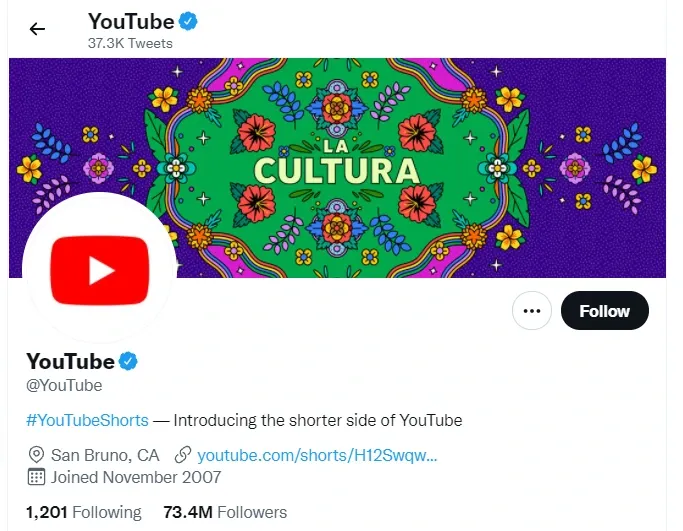
Task: Click the back arrow icon
Action: click(x=38, y=29)
